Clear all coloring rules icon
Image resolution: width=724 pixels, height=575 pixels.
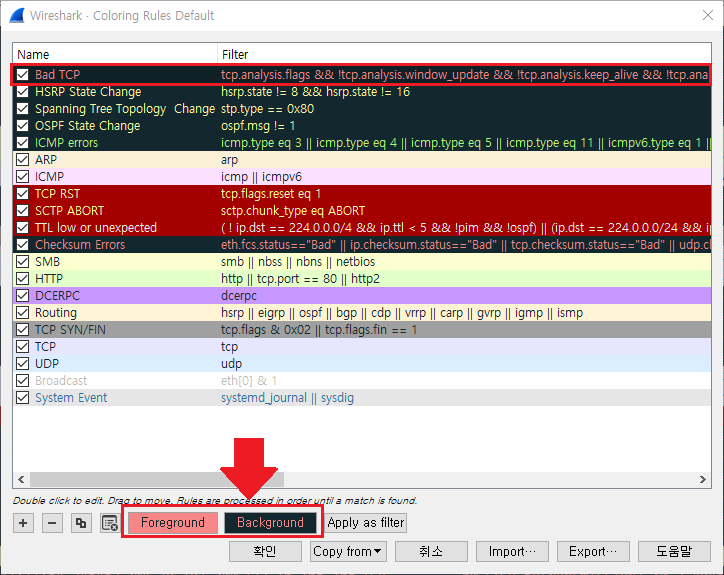click(110, 523)
